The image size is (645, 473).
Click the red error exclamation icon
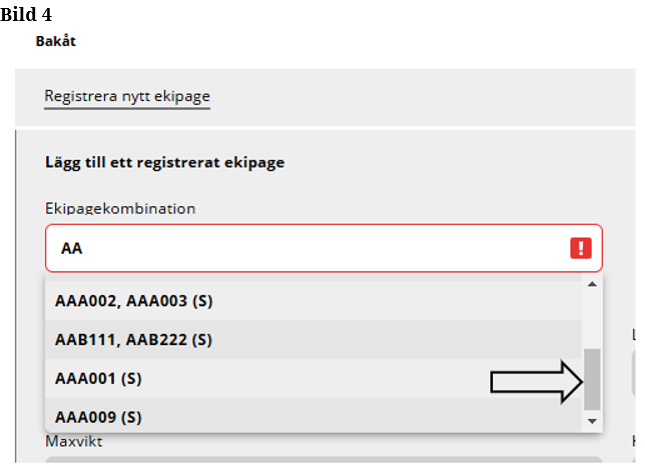pos(580,248)
